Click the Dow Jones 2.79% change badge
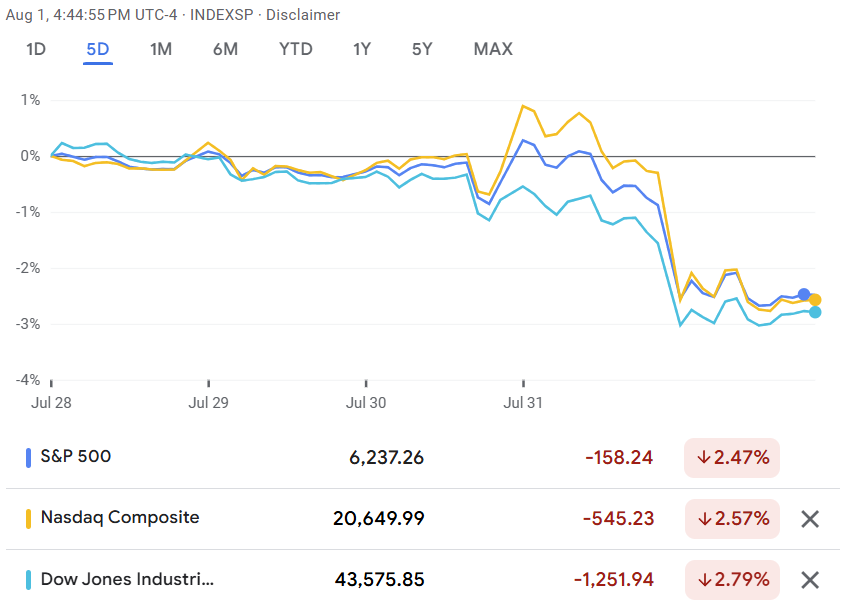Viewport: 855px width, 610px height. [732, 579]
